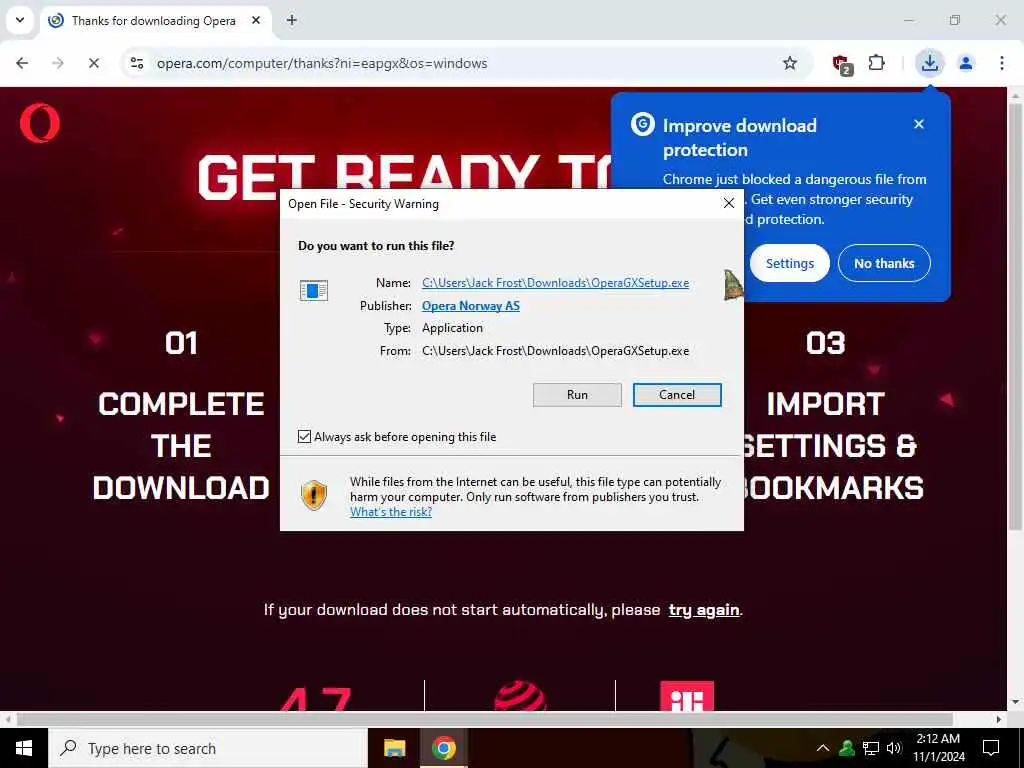
Task: Open the Windows Start menu
Action: [x=24, y=748]
